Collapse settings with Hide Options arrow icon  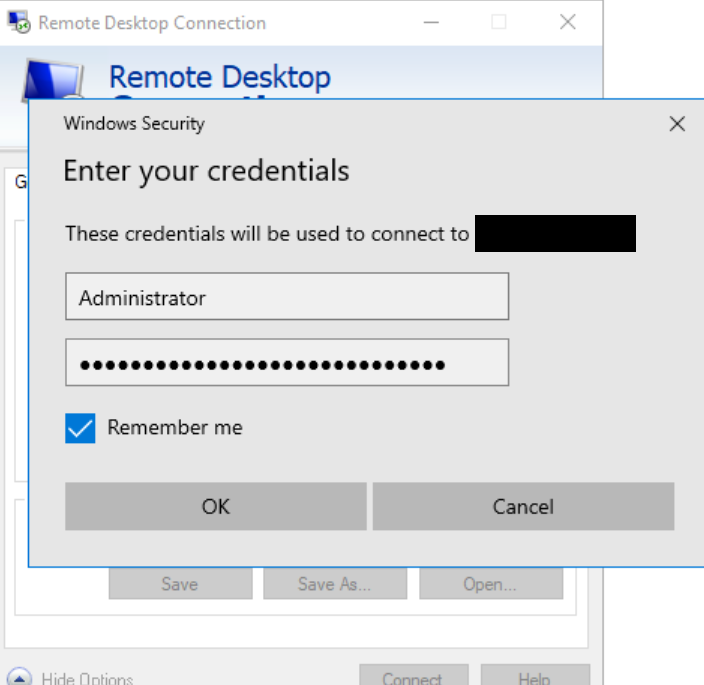coord(19,677)
